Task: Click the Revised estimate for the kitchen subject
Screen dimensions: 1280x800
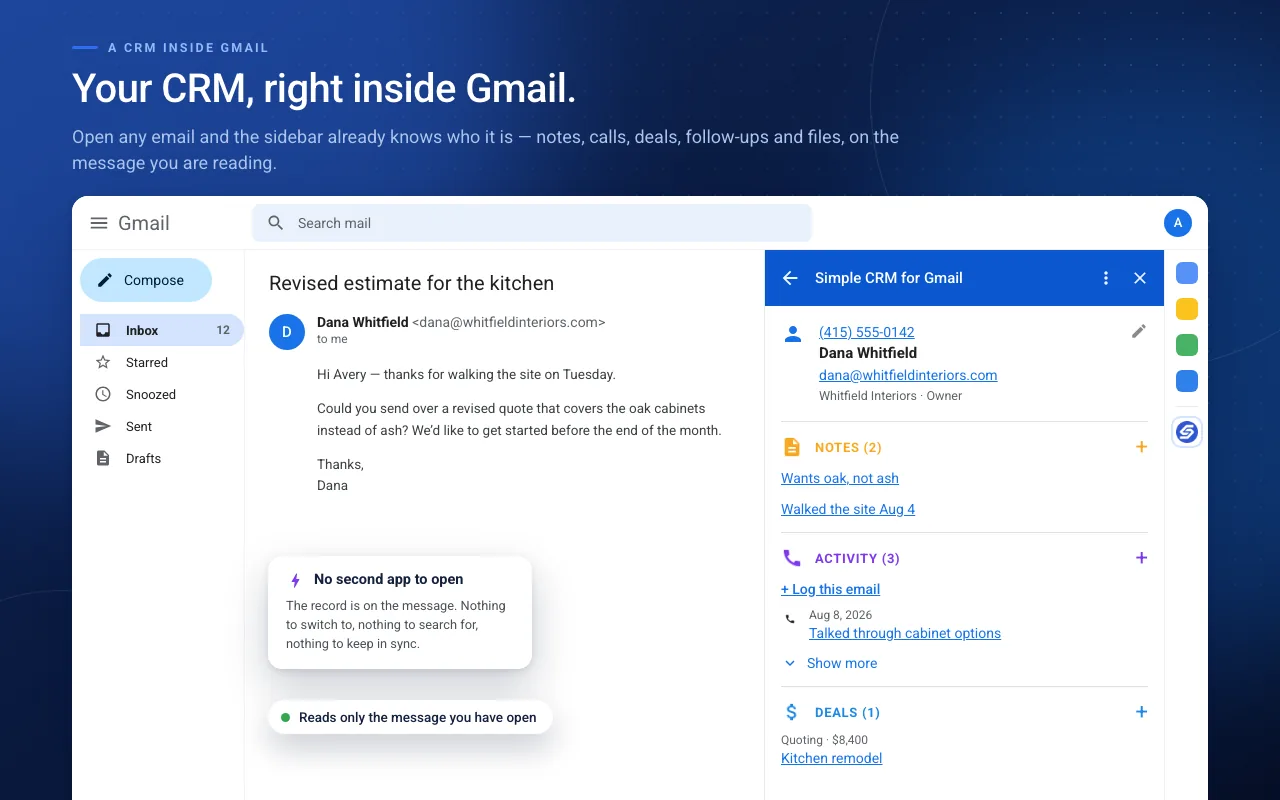Action: (411, 283)
